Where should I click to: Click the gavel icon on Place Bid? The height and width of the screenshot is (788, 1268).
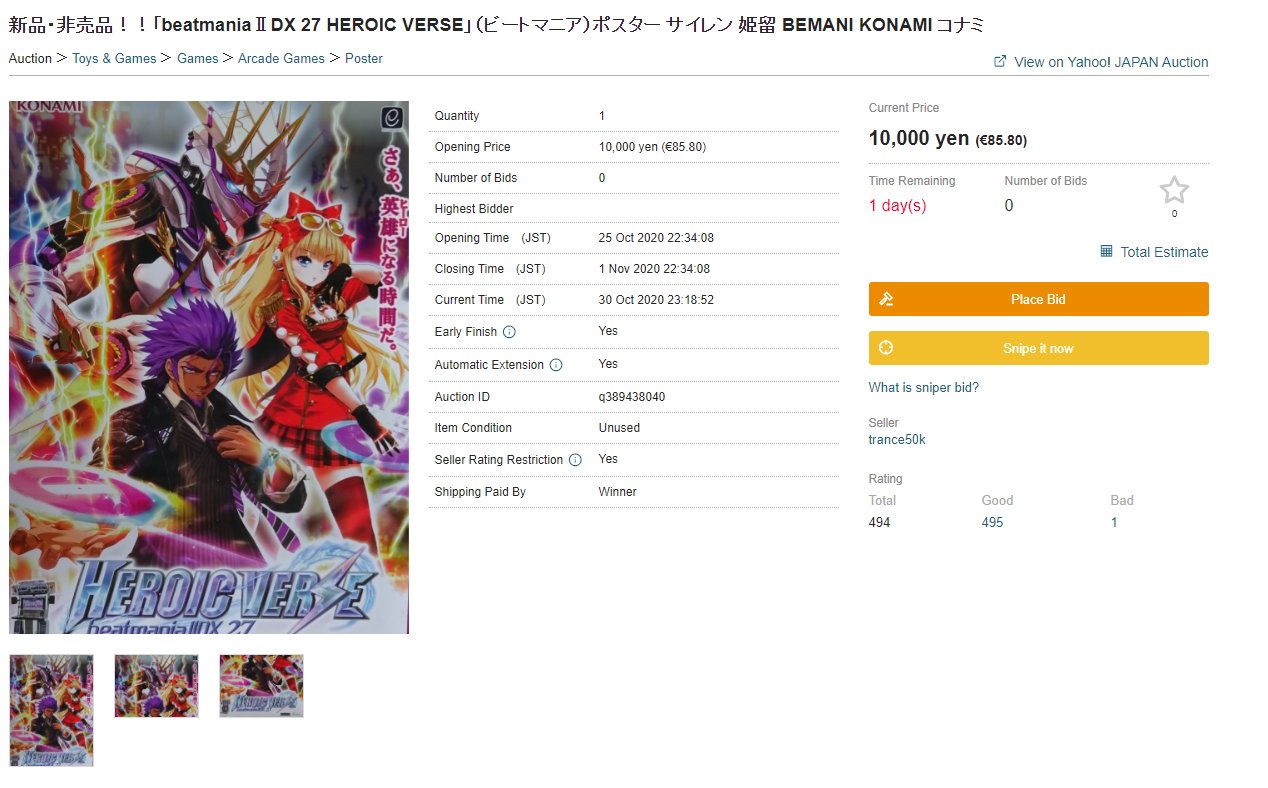(886, 299)
